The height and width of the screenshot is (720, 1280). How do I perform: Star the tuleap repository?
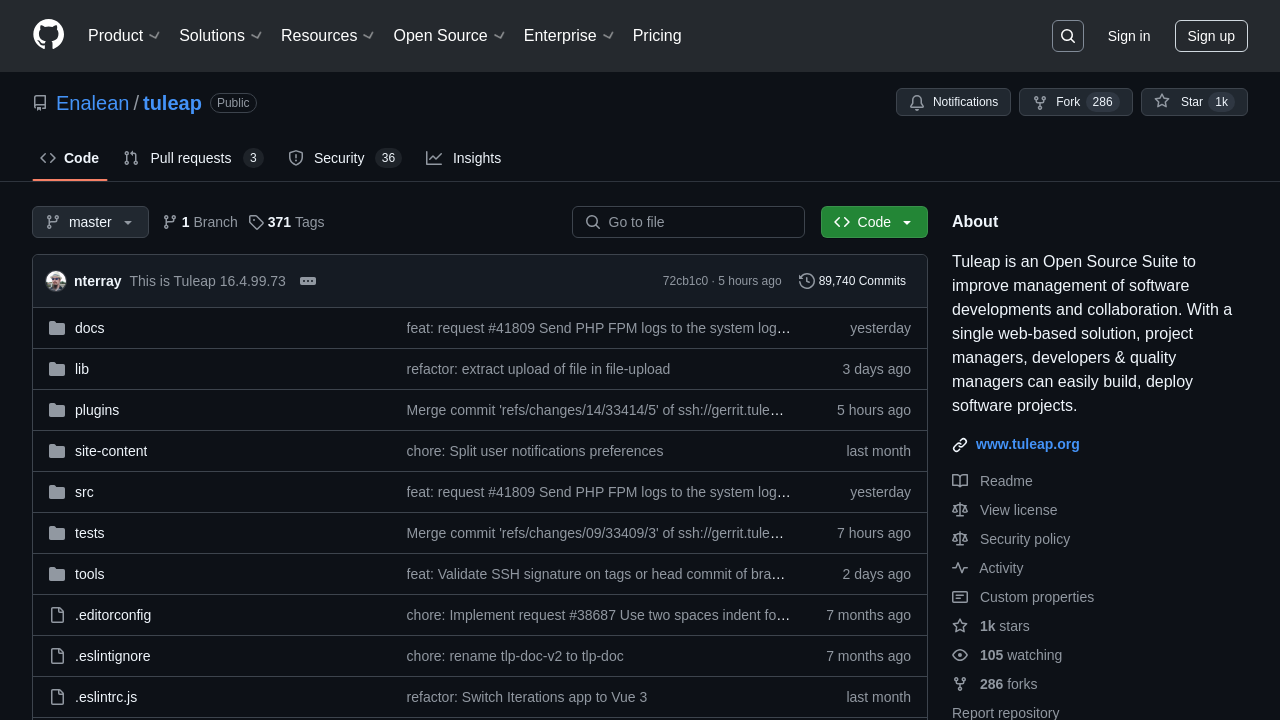1194,102
